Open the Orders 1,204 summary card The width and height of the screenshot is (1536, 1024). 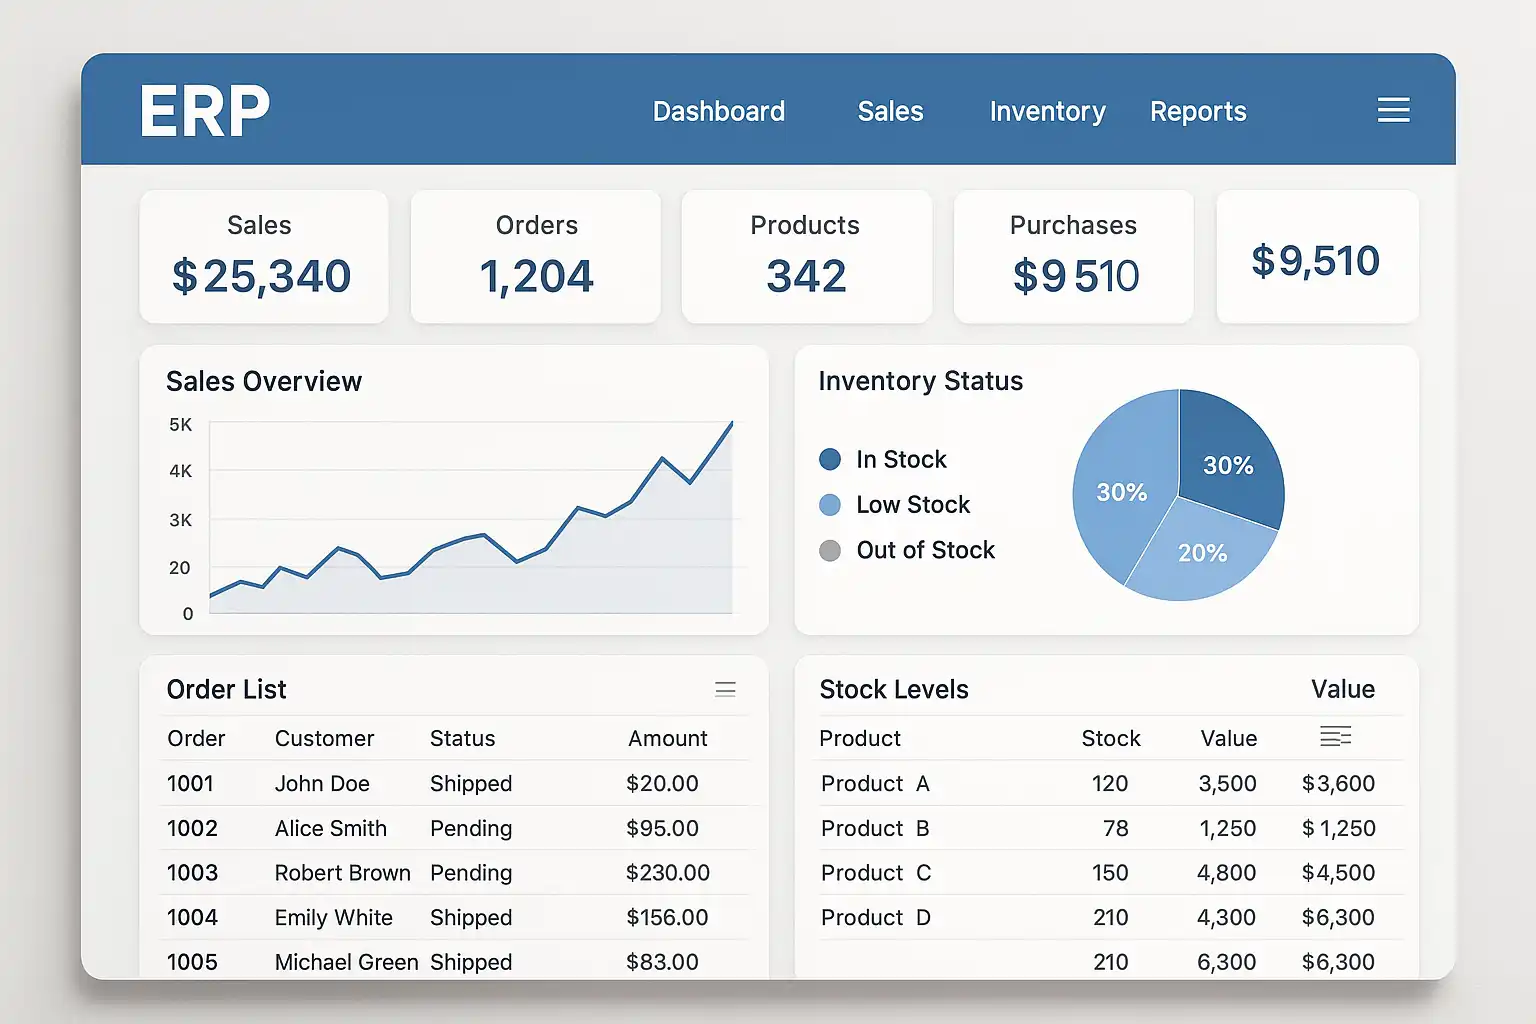[x=536, y=257]
